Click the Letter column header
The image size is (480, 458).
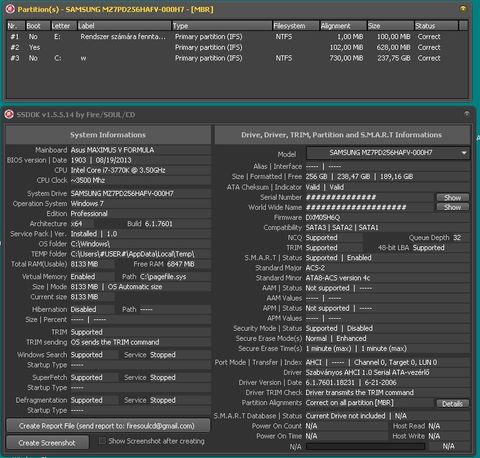[63, 26]
